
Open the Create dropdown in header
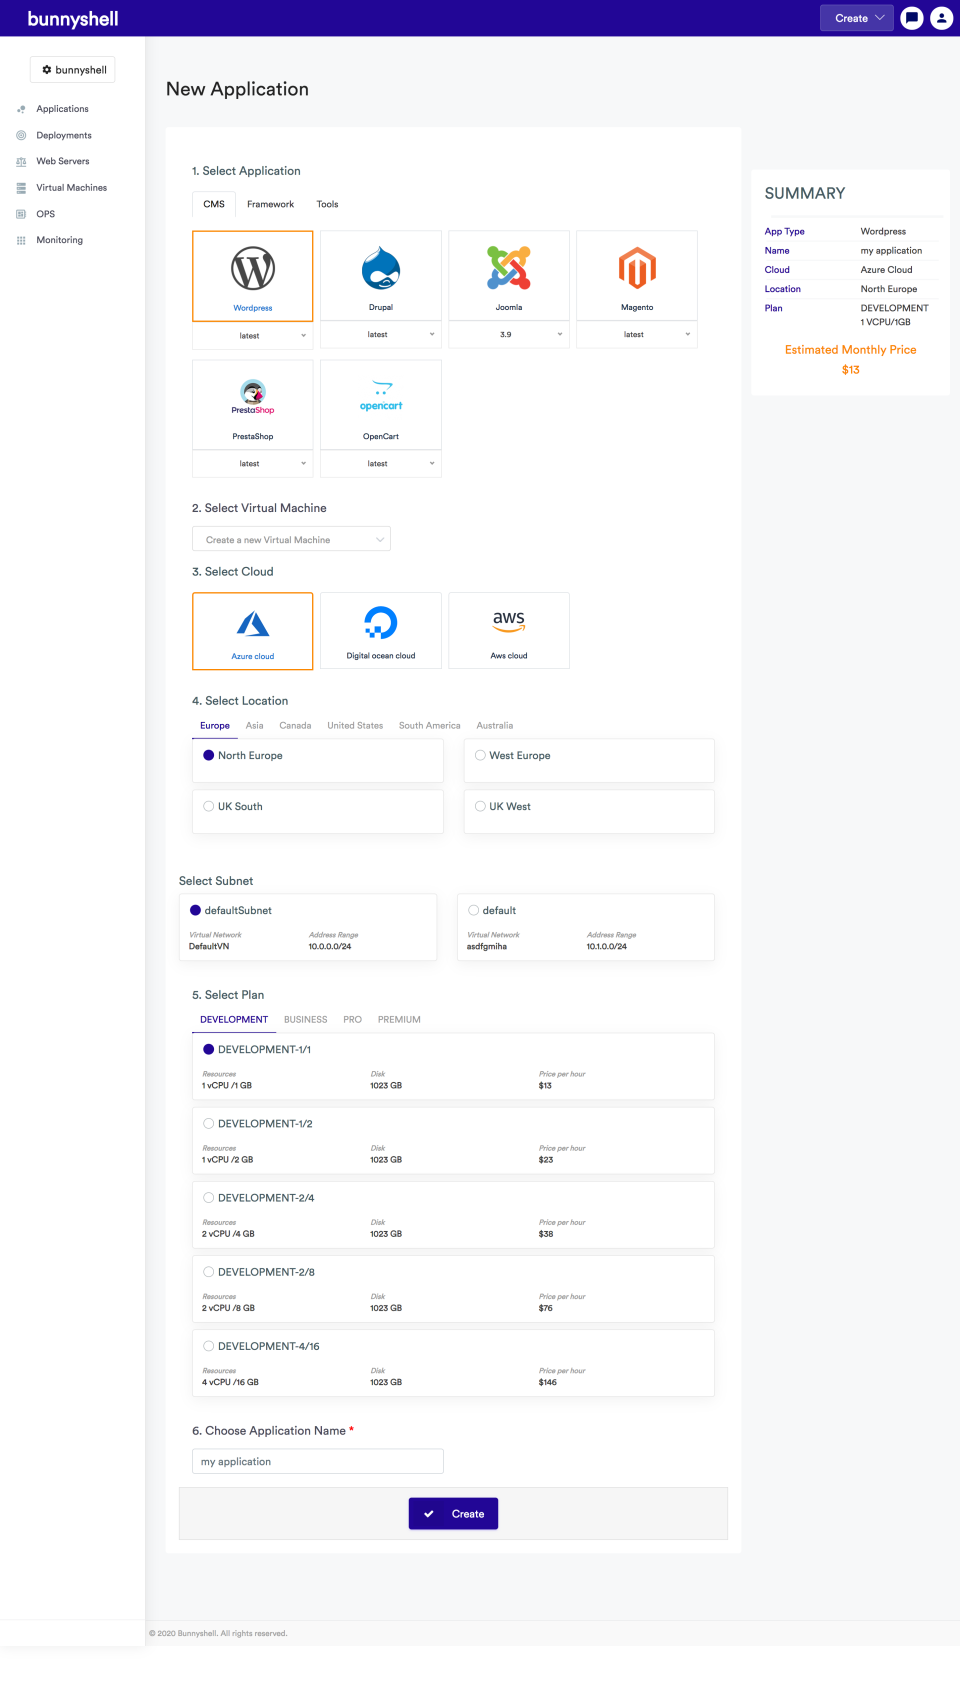(857, 18)
